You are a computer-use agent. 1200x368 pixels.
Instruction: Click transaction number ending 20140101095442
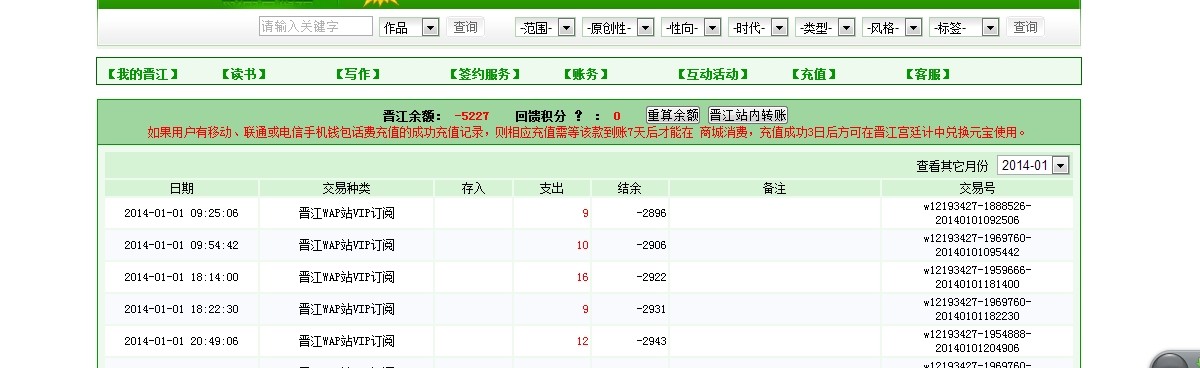pyautogui.click(x=977, y=245)
